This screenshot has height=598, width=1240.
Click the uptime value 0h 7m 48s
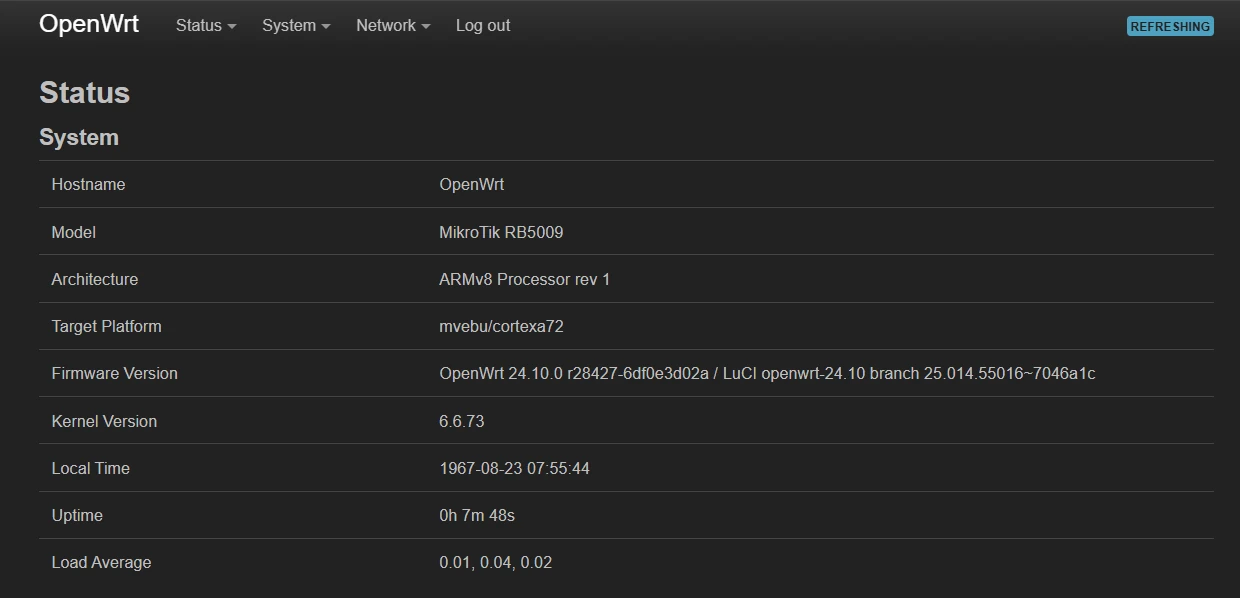click(477, 515)
